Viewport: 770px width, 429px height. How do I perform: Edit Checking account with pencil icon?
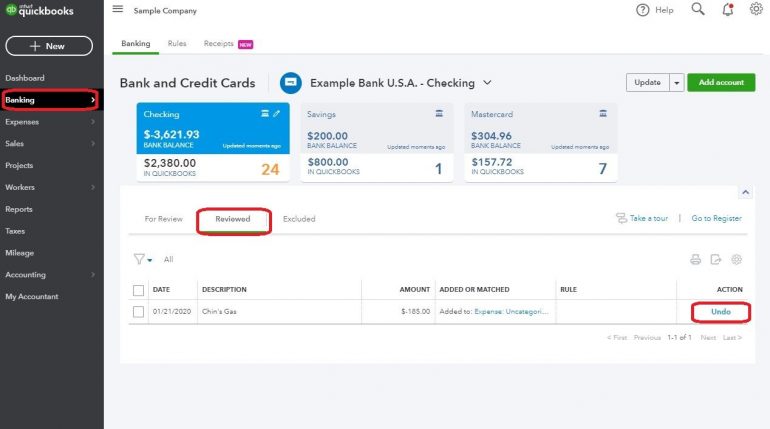pos(277,114)
